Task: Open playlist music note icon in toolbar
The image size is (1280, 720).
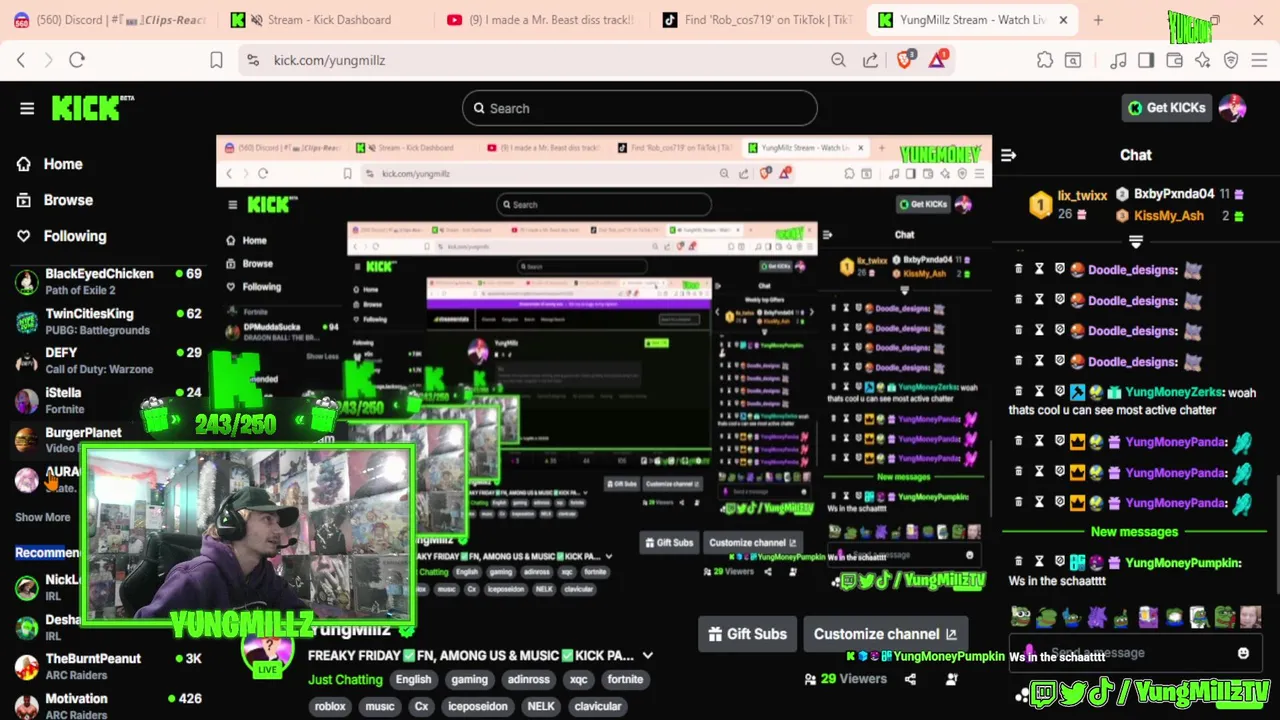Action: pos(1119,60)
